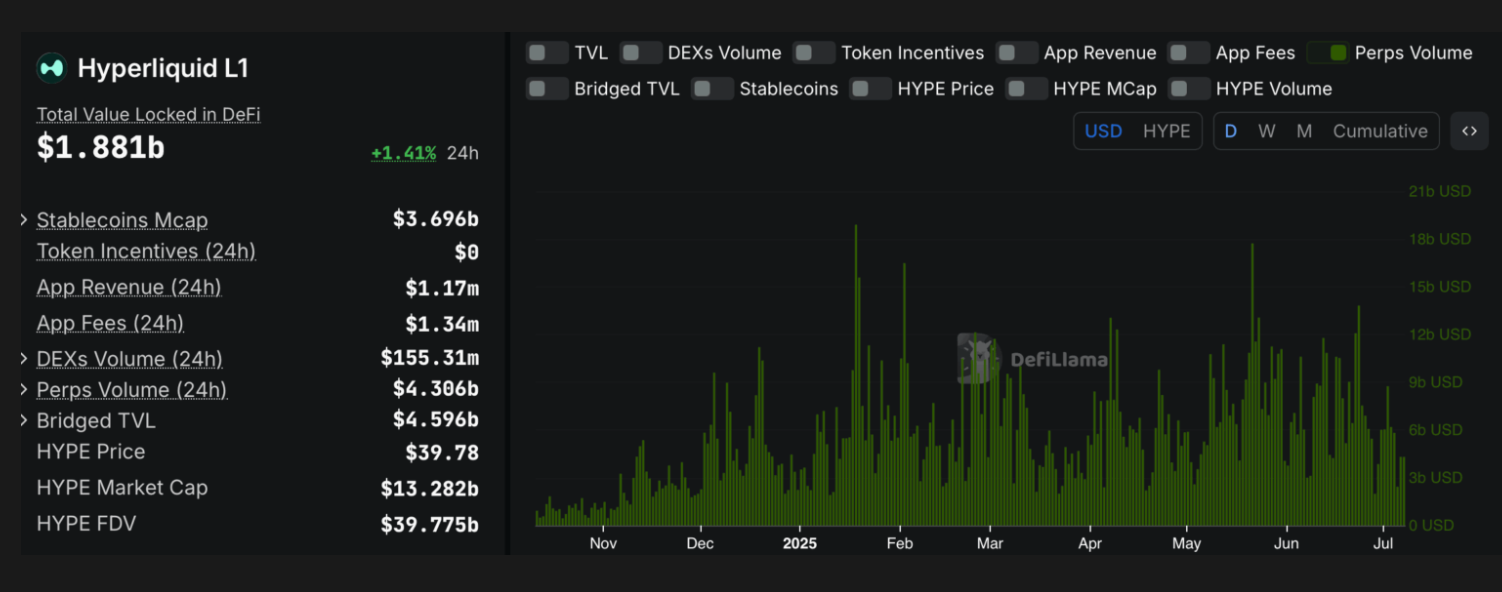The image size is (1502, 592).
Task: Expand the Stablecoins Mcap row
Action: pyautogui.click(x=24, y=220)
